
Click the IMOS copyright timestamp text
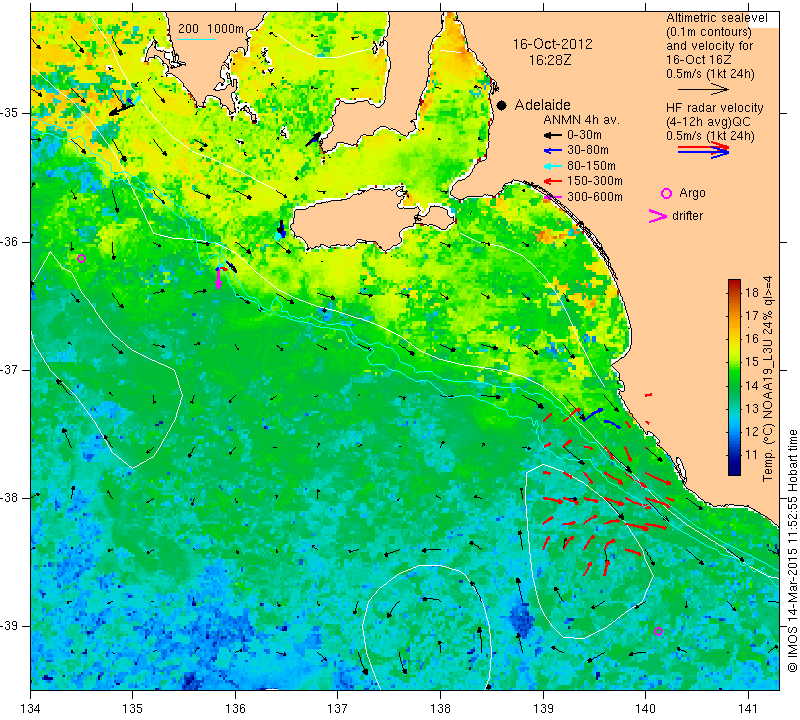(792, 550)
